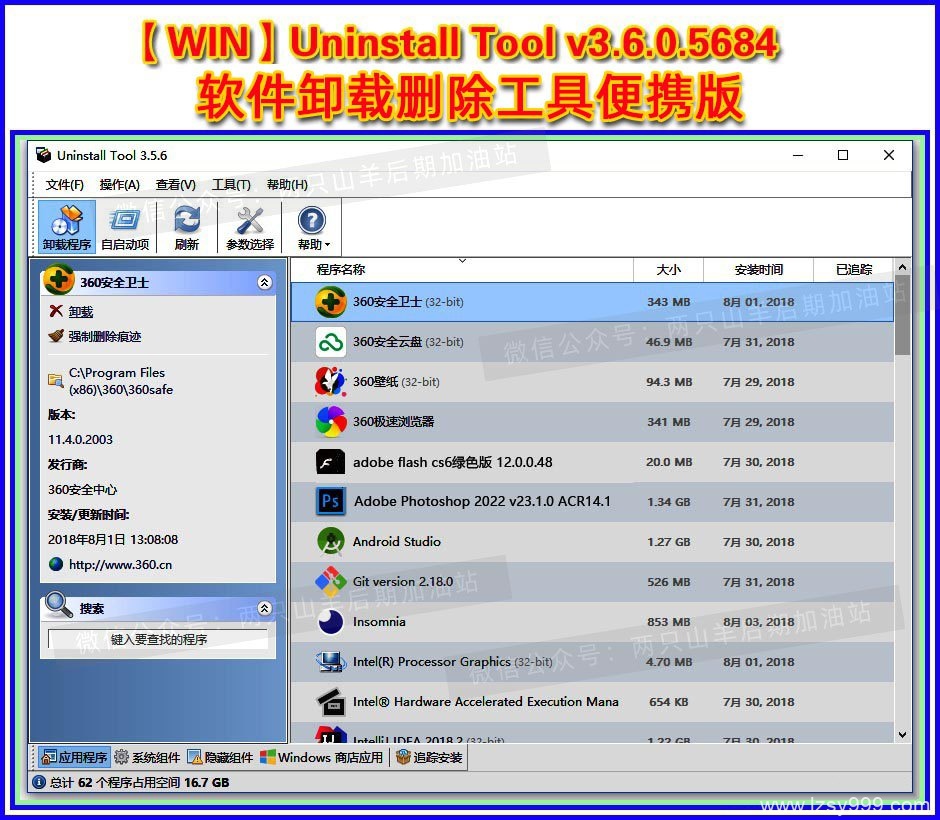940x820 pixels.
Task: Switch to the Windows 商店应用 tab
Action: point(321,758)
